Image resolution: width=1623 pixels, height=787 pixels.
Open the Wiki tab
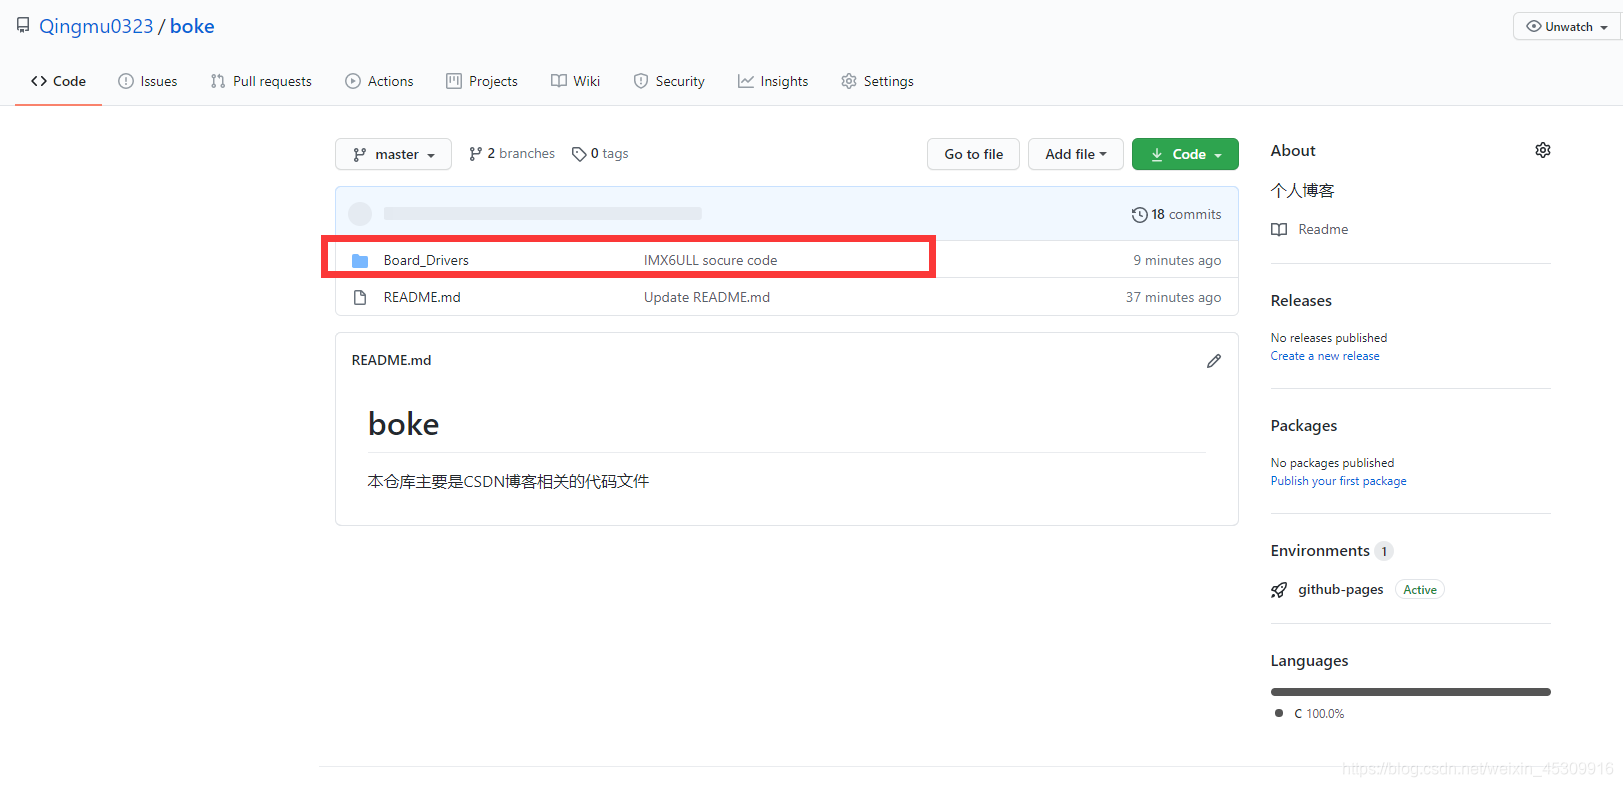575,81
